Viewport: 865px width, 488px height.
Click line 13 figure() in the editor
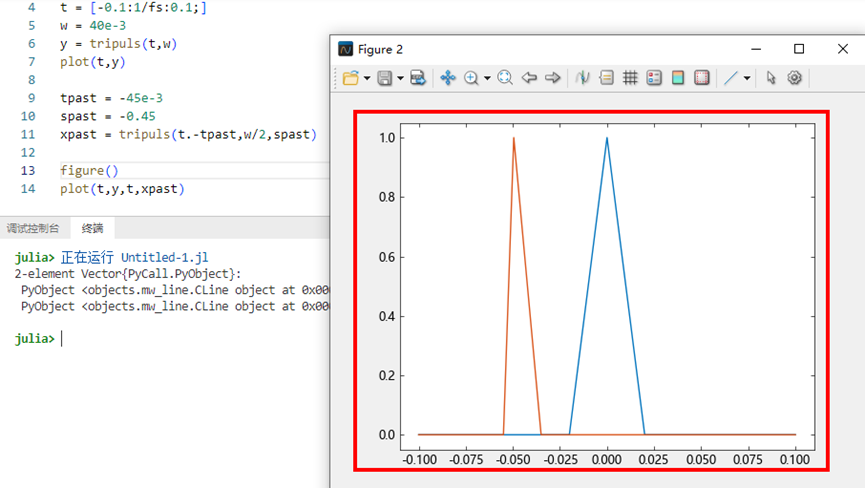[89, 170]
